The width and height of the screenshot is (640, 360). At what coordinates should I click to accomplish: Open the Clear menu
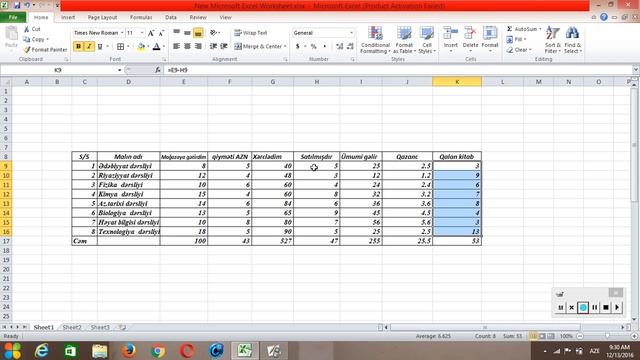[x=518, y=50]
